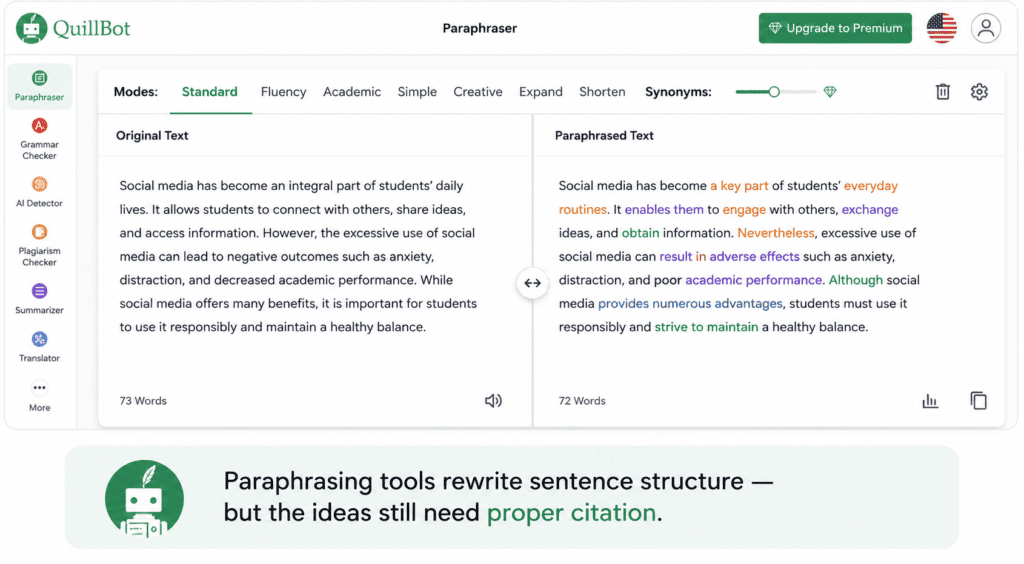
Task: Click the word 'engage' in paraphrased text
Action: click(744, 209)
